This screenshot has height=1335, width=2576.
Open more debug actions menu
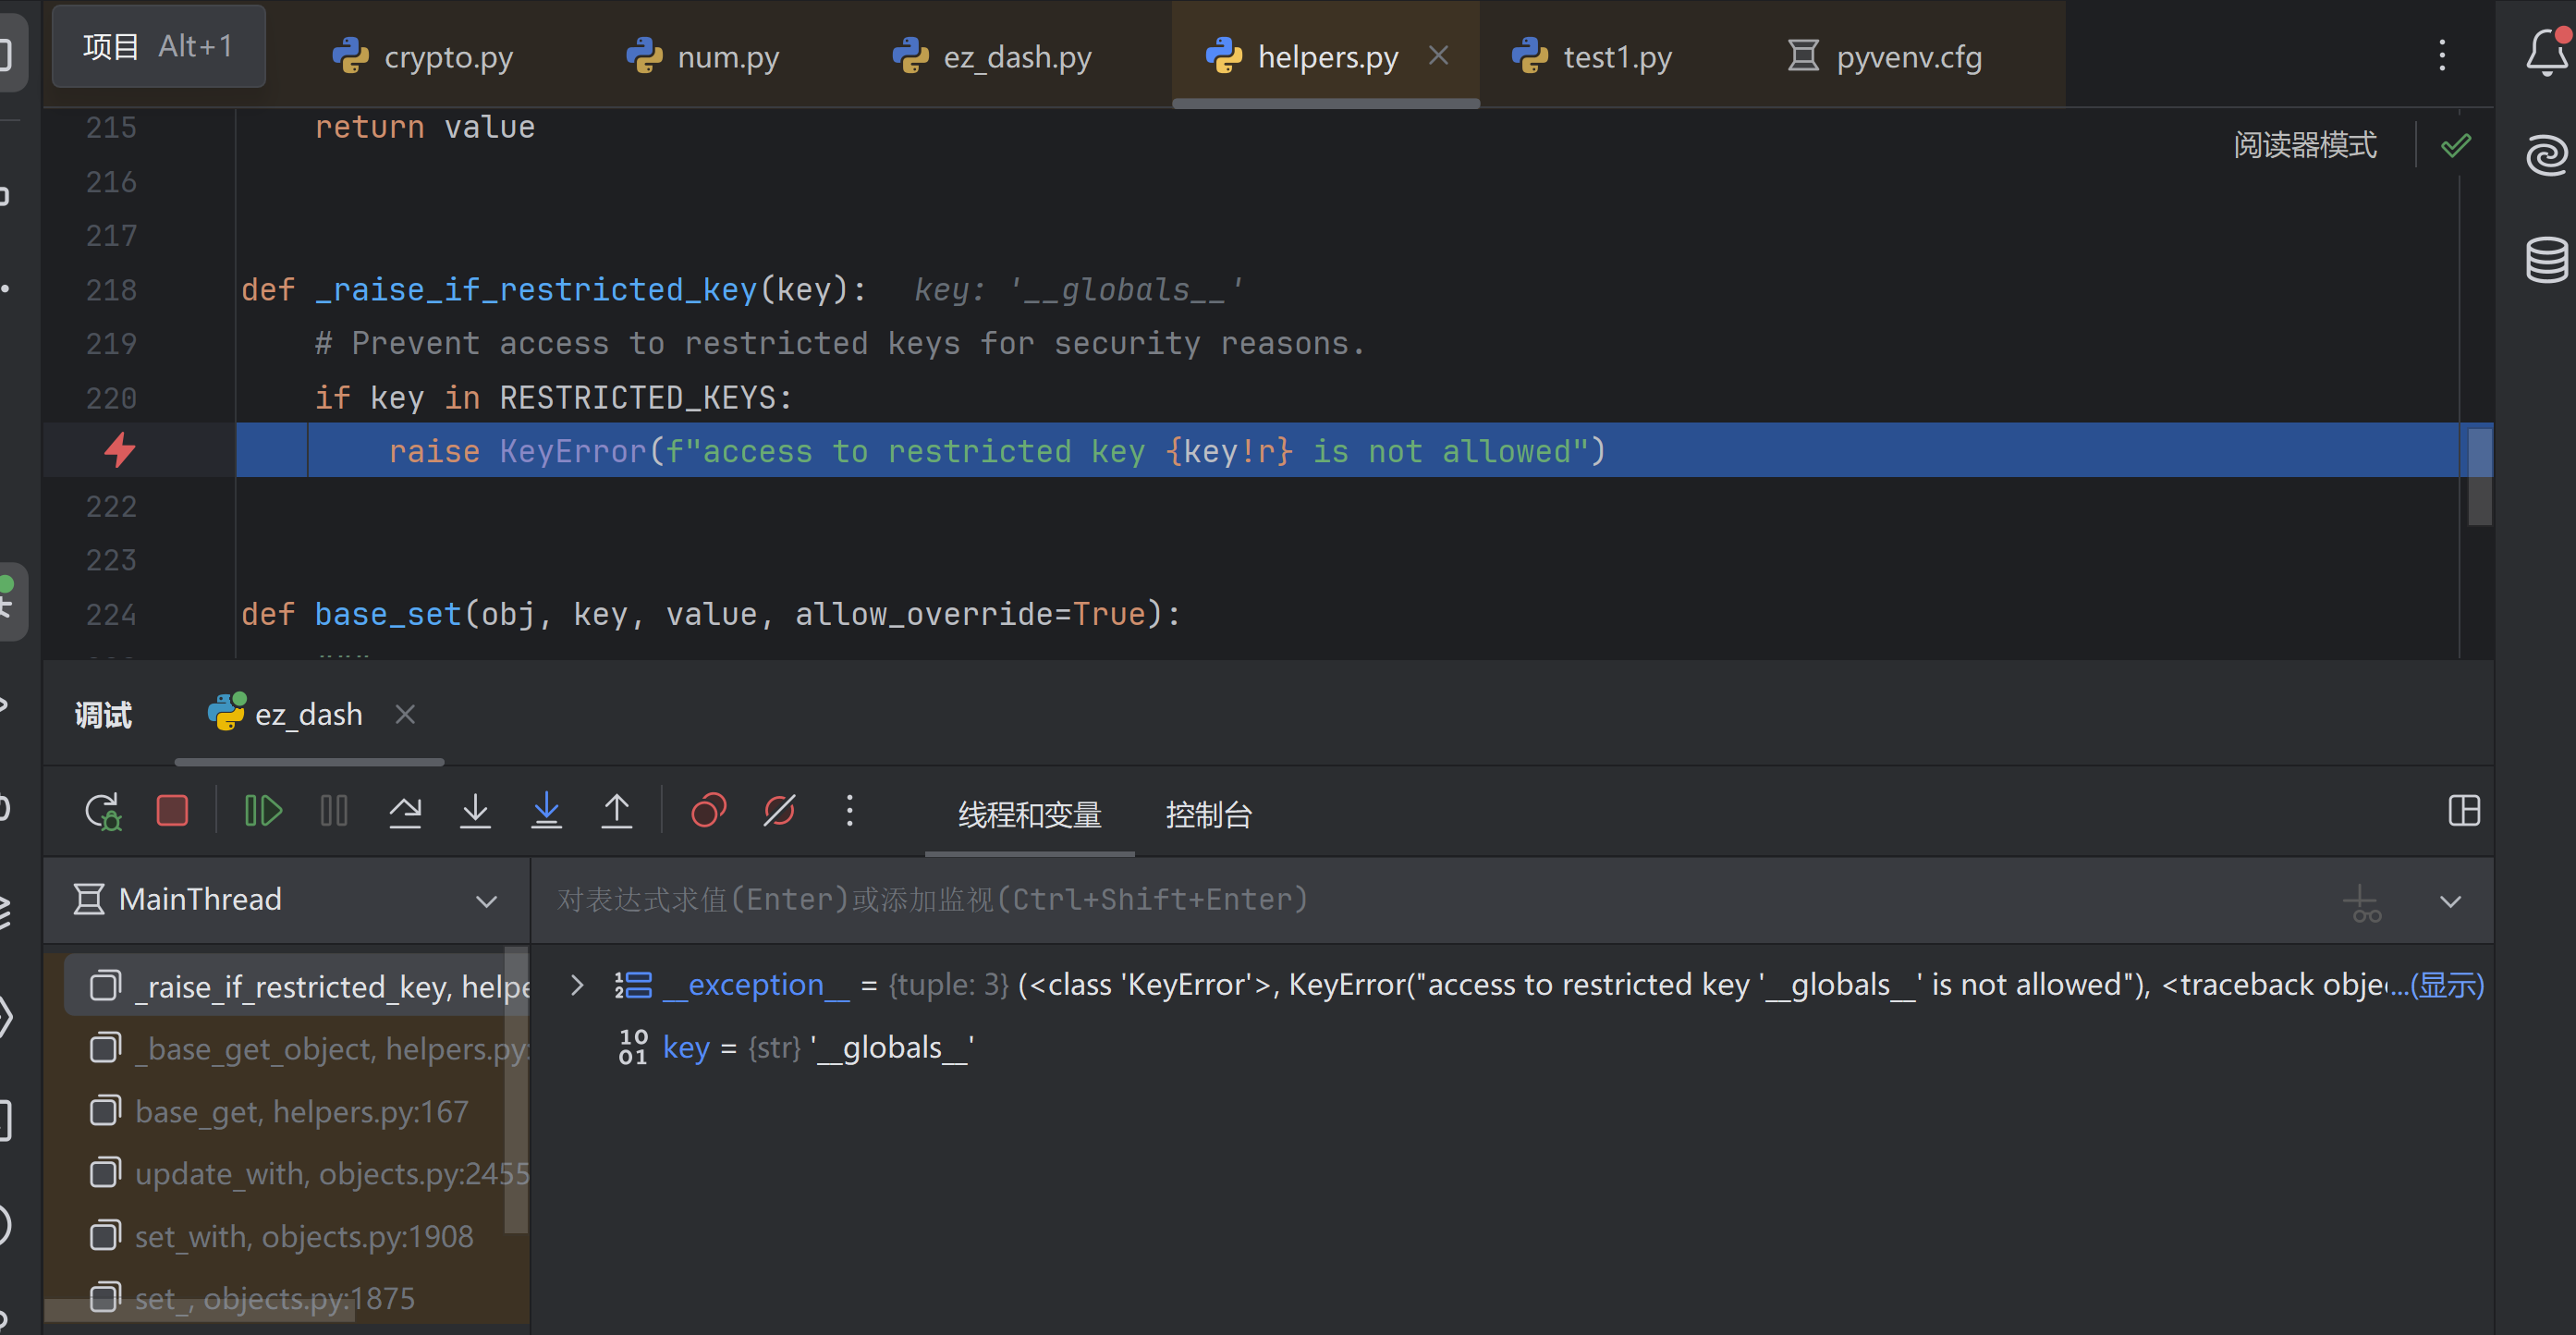tap(850, 811)
